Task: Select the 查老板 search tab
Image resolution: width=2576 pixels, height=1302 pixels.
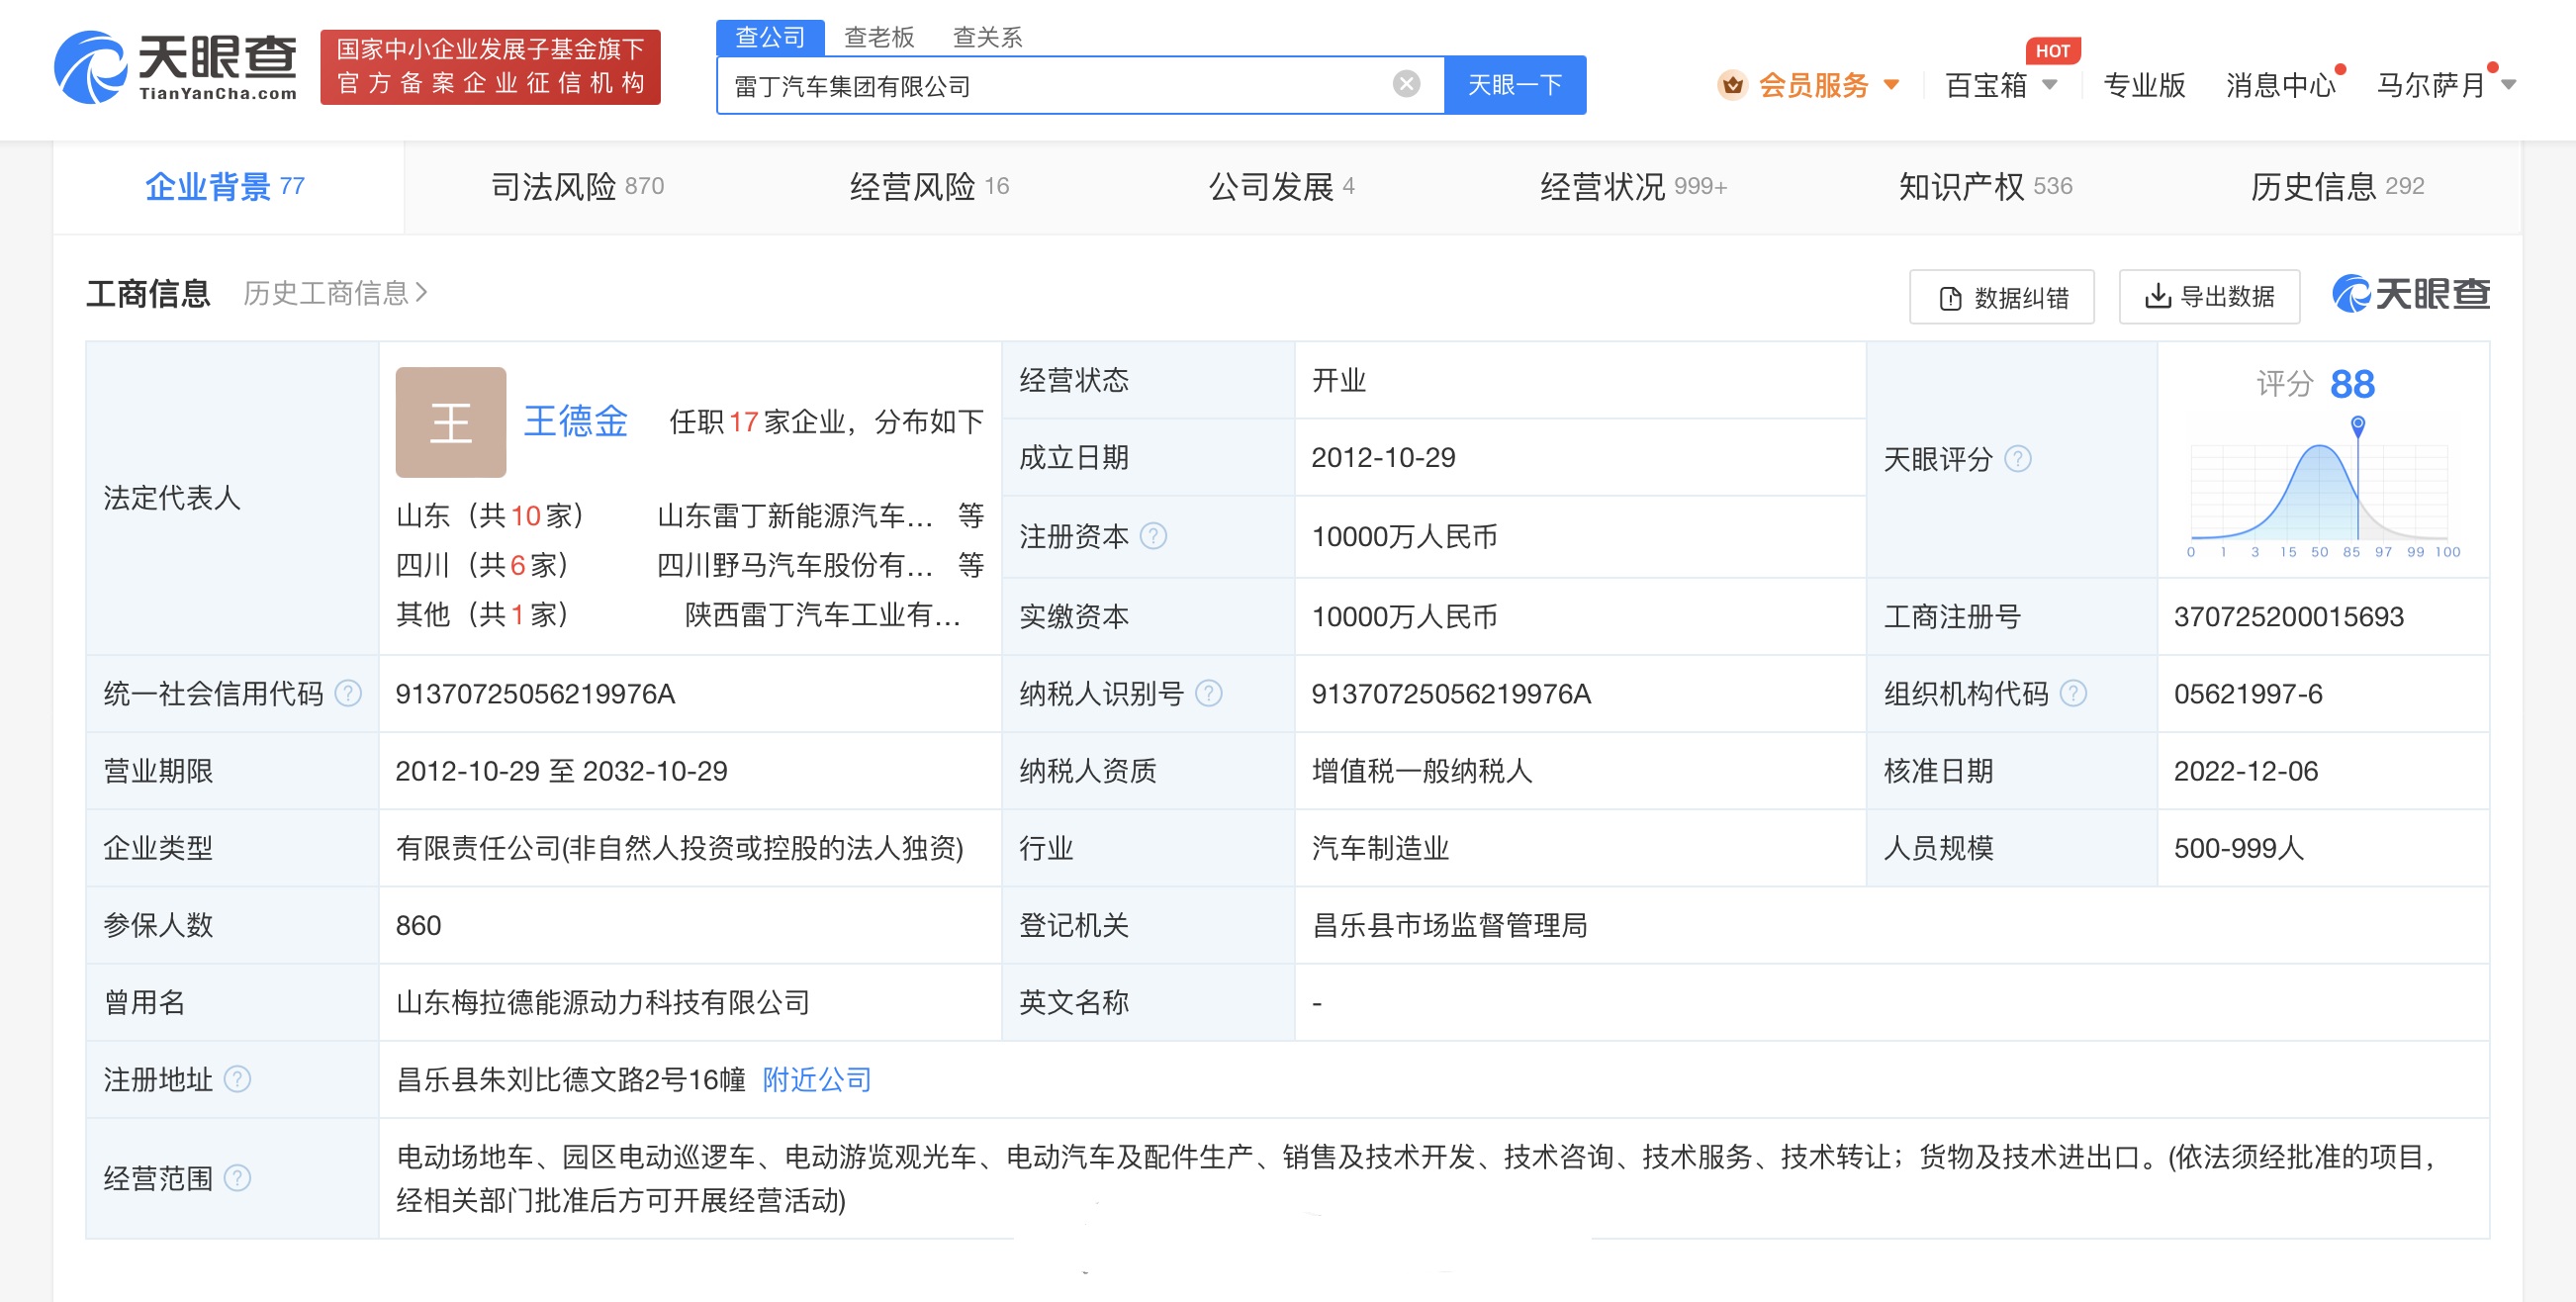Action: [879, 37]
